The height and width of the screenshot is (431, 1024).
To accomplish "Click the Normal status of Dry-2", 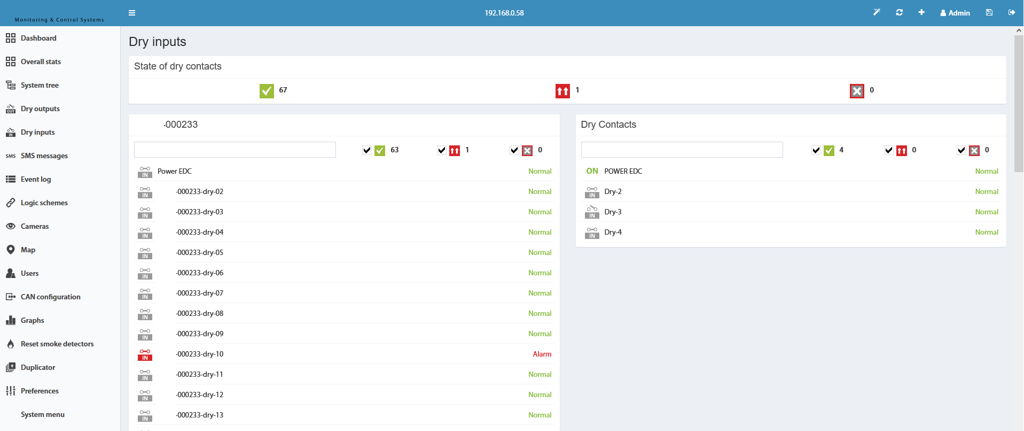I will pos(987,192).
